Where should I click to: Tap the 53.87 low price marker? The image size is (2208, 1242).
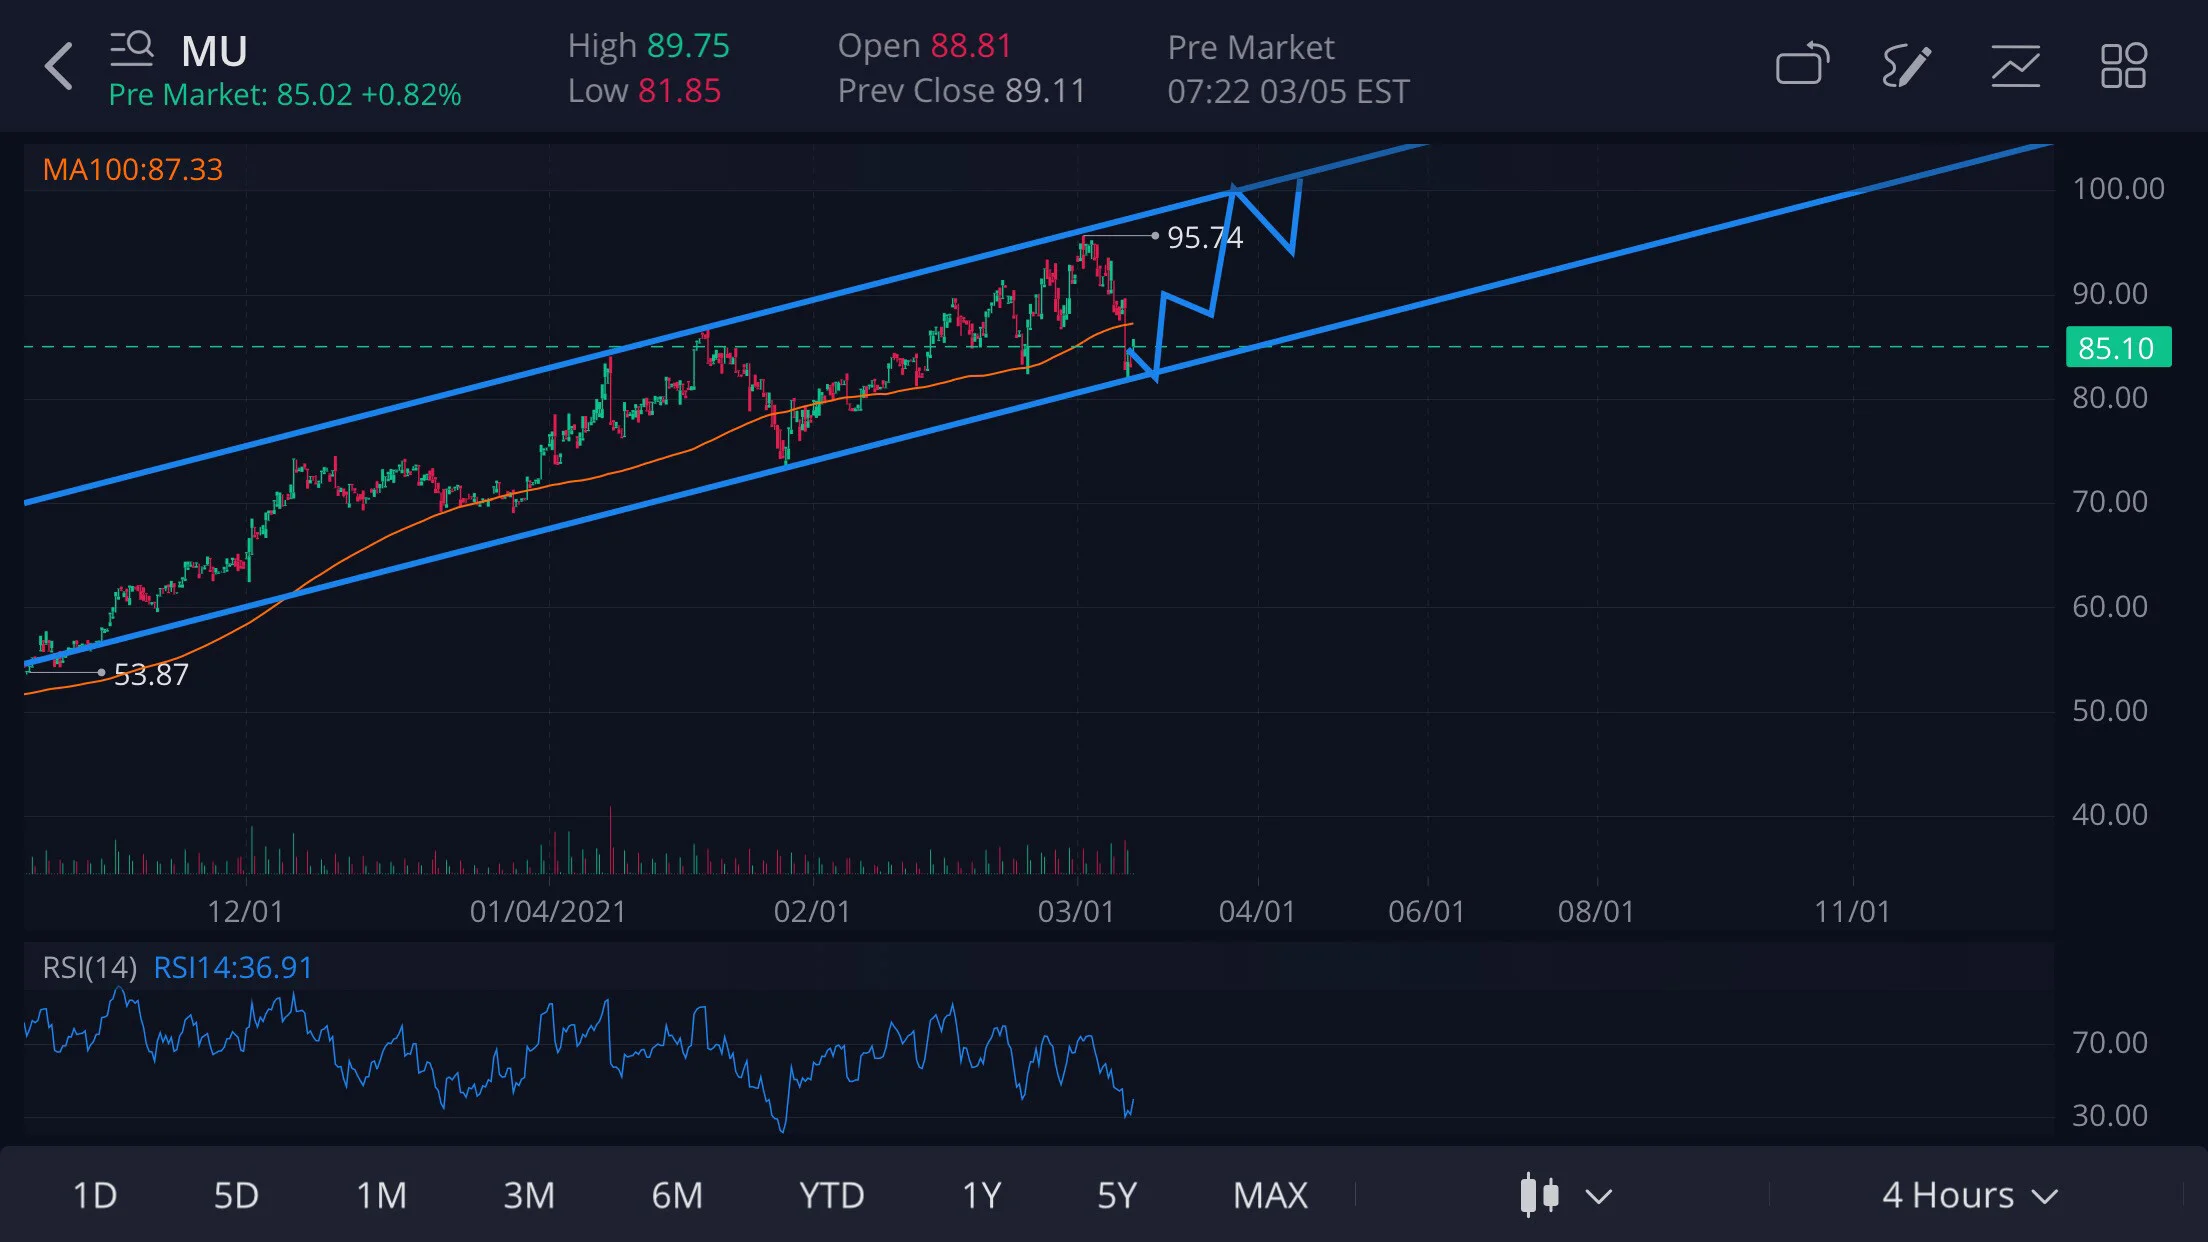(151, 674)
